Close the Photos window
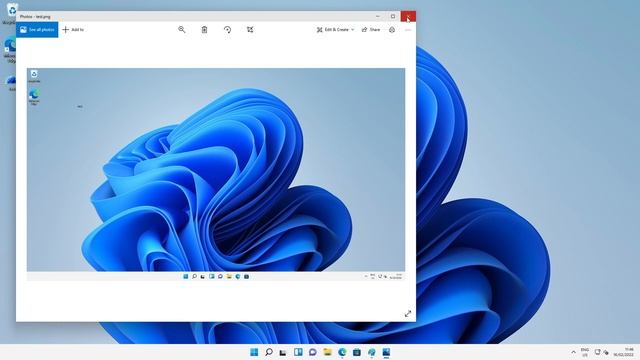This screenshot has height=360, width=640. 408,16
